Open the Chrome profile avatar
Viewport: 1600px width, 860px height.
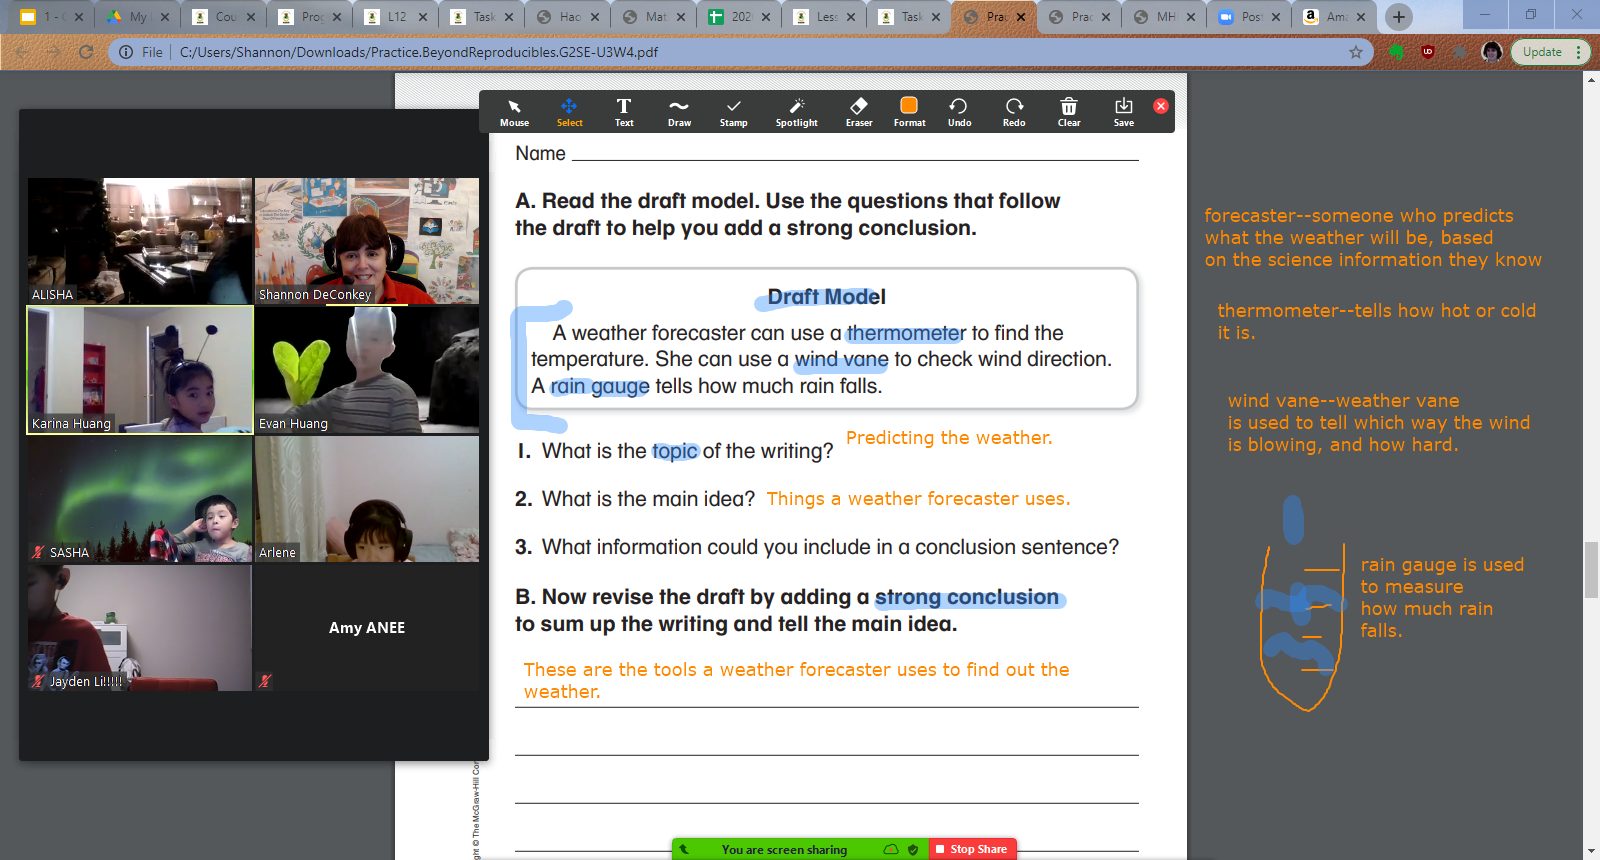[x=1492, y=52]
